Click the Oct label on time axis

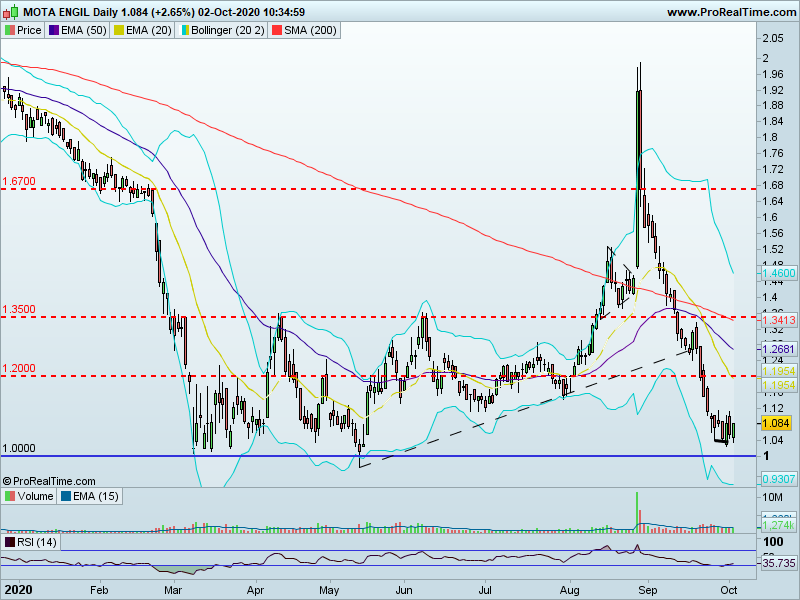(x=730, y=590)
